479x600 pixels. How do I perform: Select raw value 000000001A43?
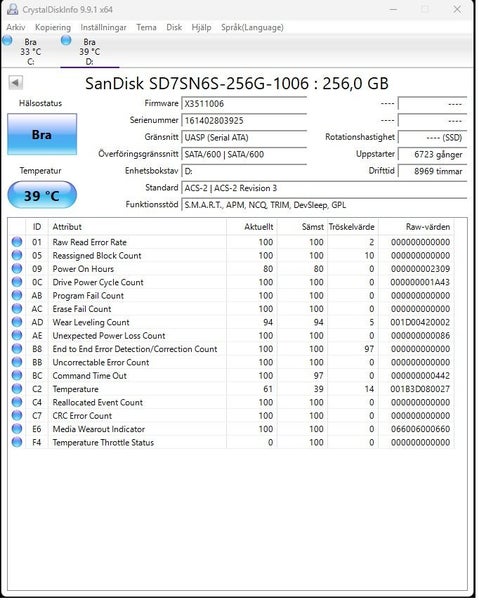point(420,282)
